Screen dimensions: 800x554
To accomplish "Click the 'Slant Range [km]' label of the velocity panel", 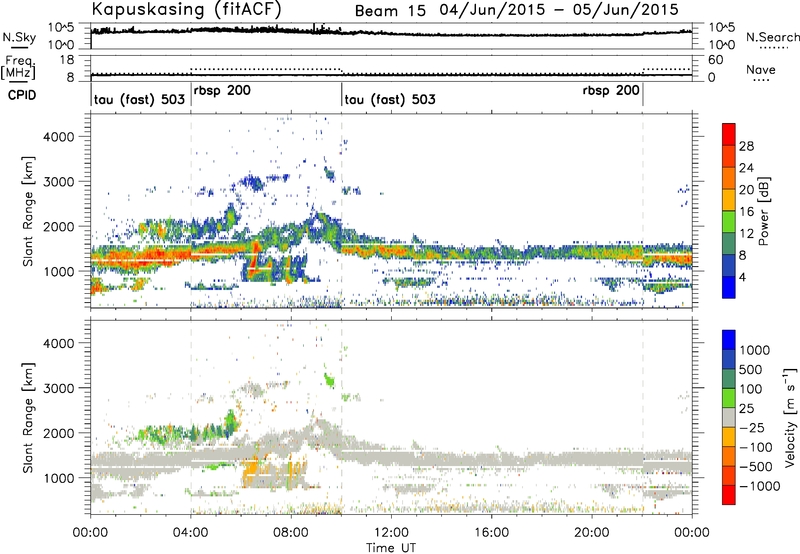I will coord(28,417).
